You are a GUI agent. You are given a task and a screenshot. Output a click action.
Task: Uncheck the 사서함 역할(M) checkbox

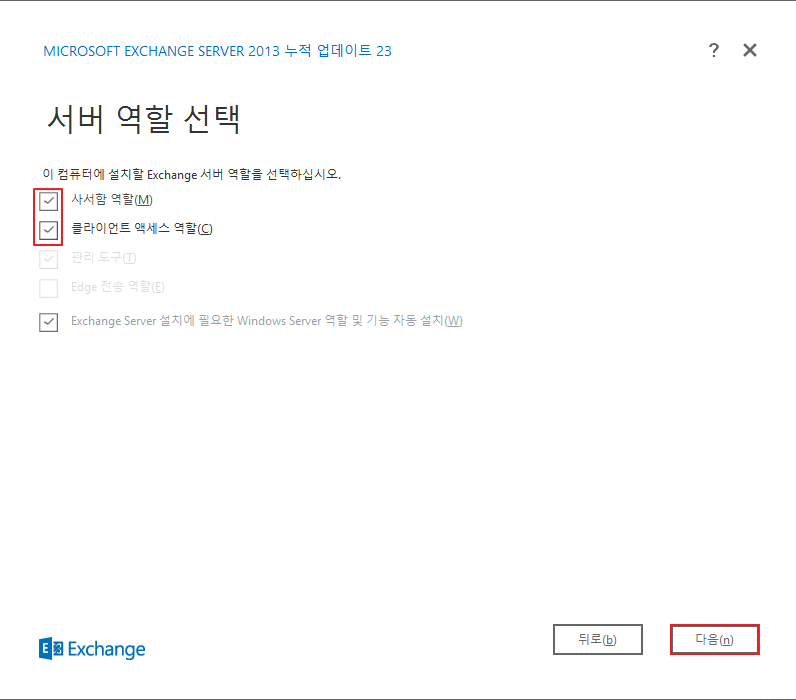point(49,202)
